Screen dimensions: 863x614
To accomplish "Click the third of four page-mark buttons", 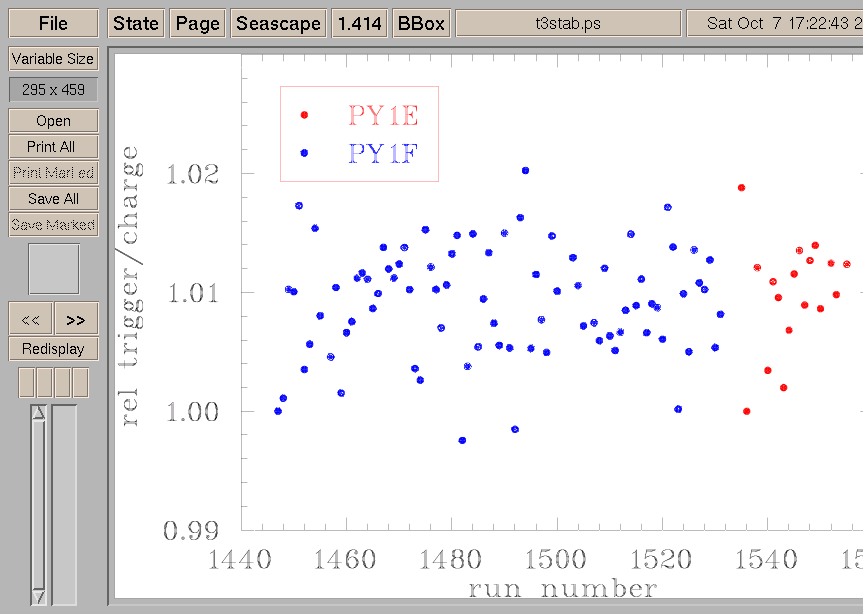I will click(x=63, y=382).
